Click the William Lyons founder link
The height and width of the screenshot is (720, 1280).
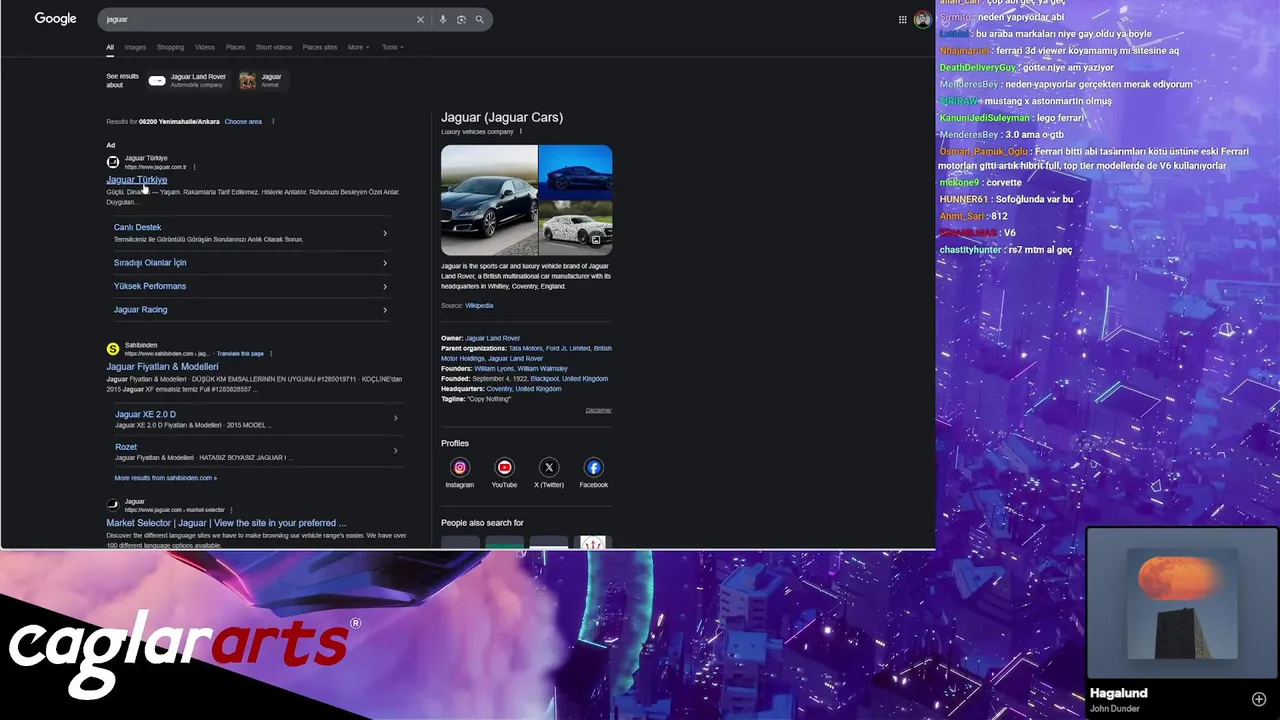coord(493,368)
